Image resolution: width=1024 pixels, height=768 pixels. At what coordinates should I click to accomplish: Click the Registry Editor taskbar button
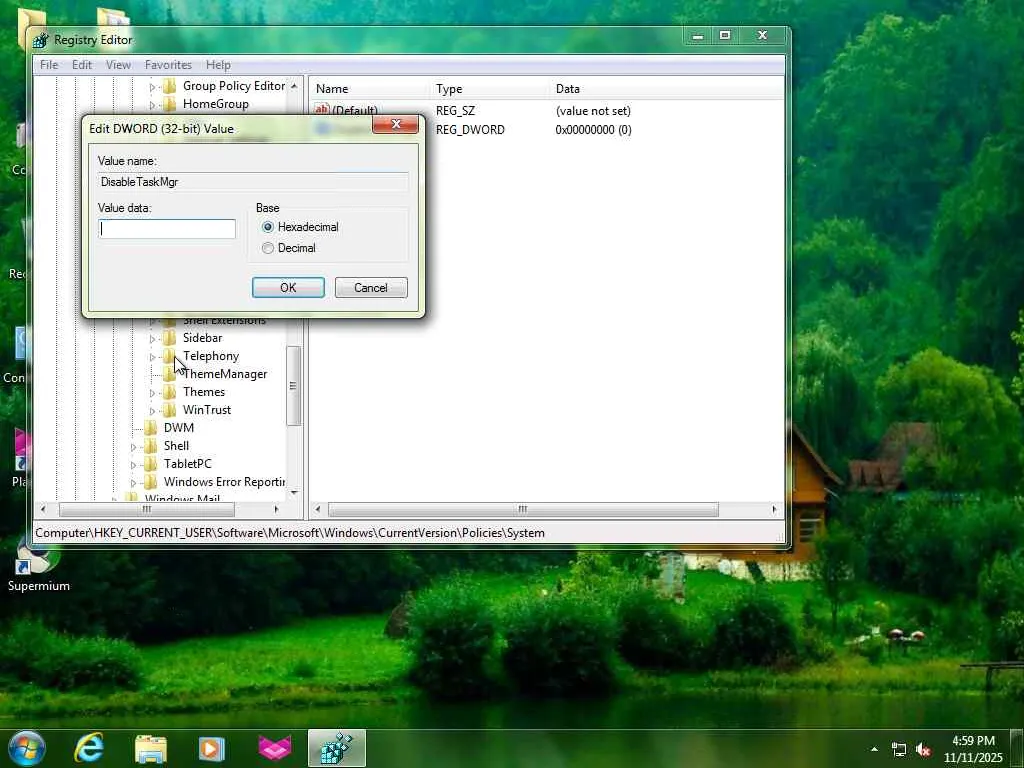tap(336, 748)
